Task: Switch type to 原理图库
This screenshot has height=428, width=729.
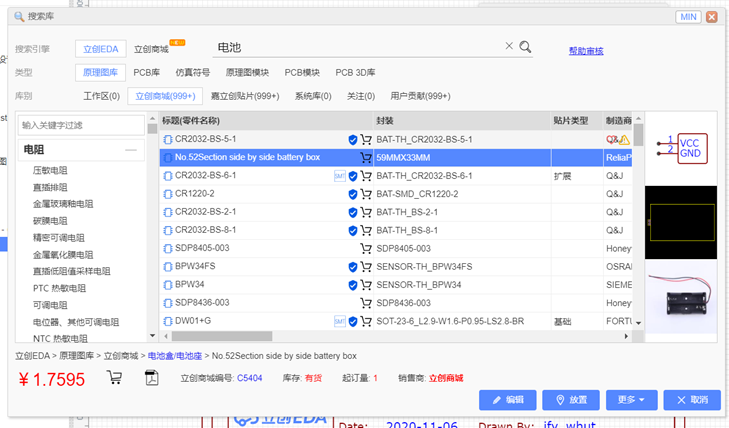Action: pos(100,72)
